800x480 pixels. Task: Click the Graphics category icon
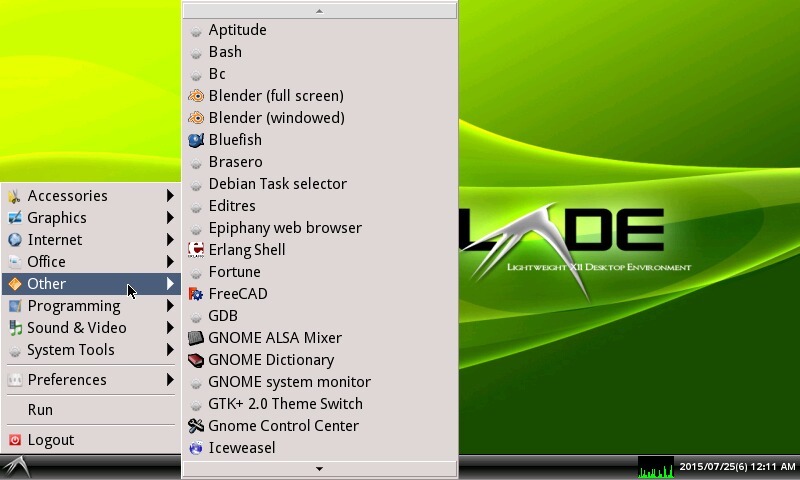[x=15, y=218]
